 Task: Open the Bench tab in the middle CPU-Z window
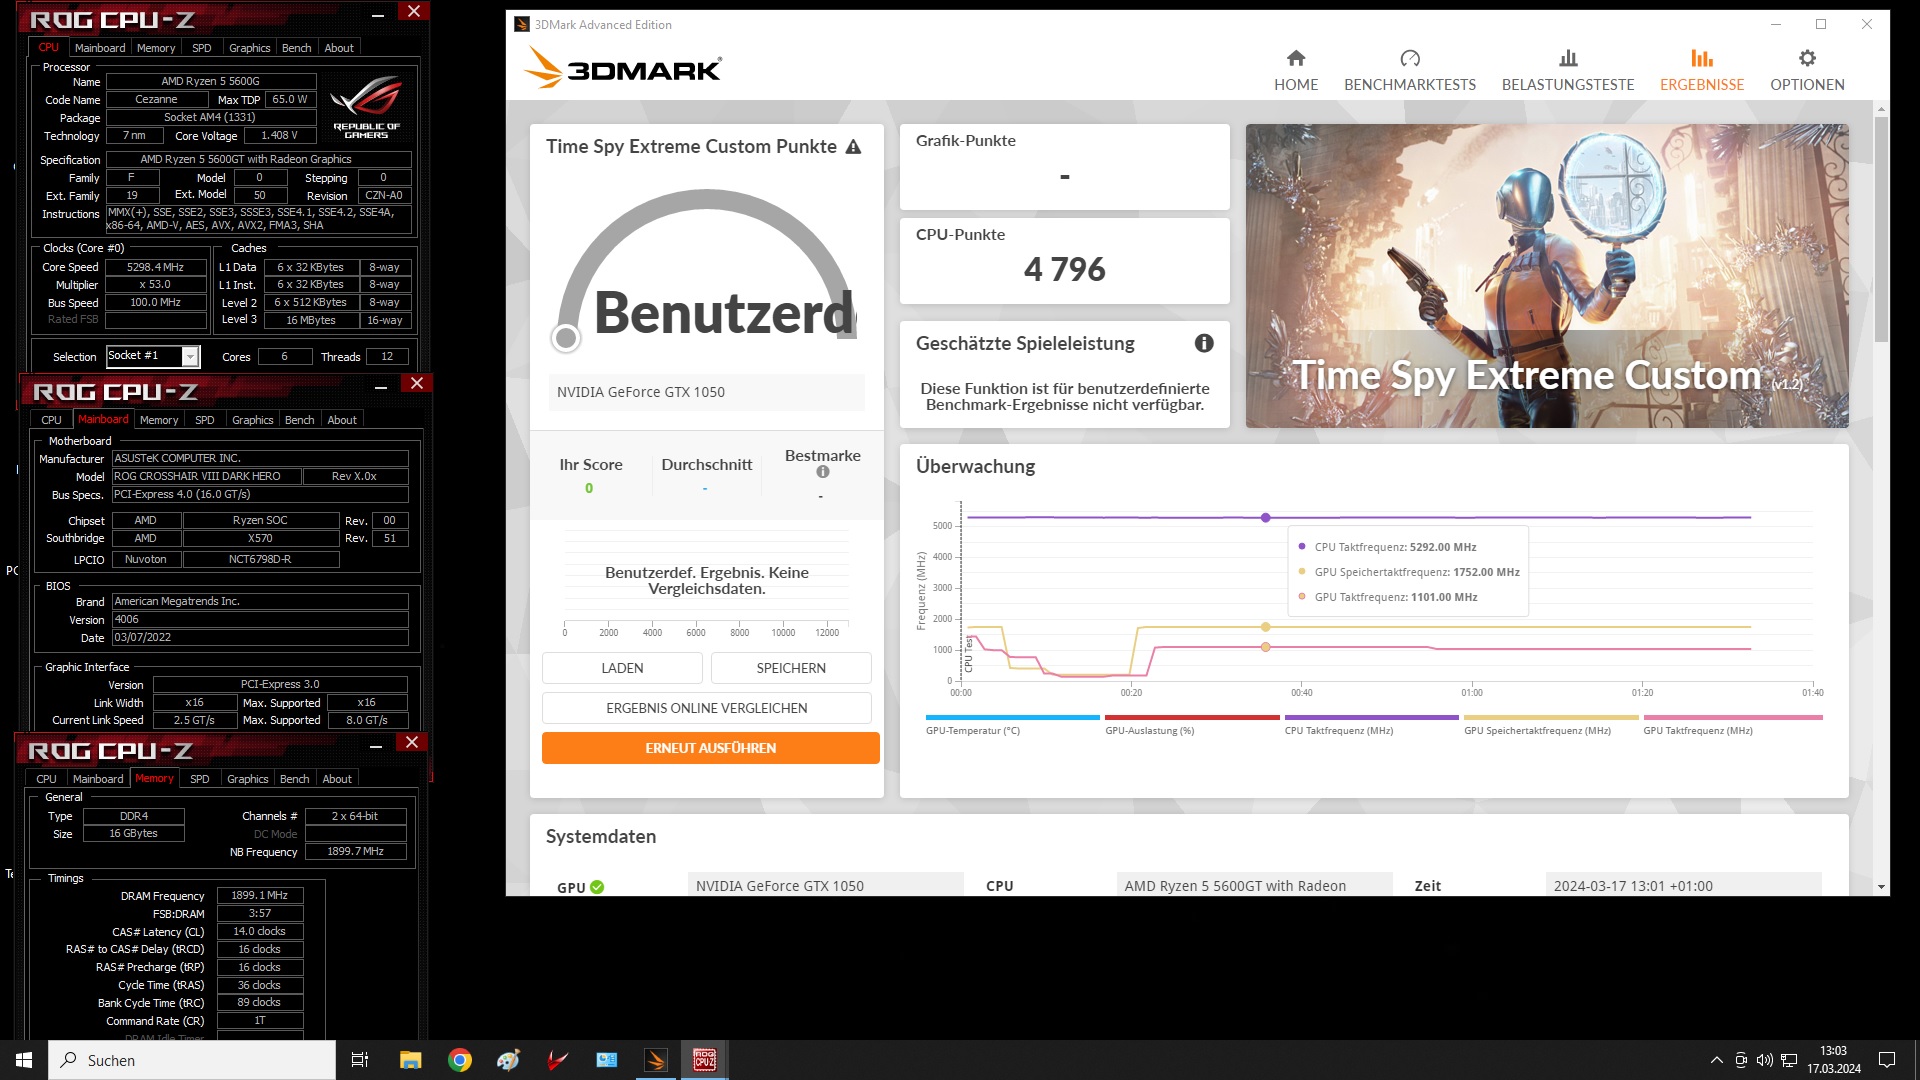[300, 420]
